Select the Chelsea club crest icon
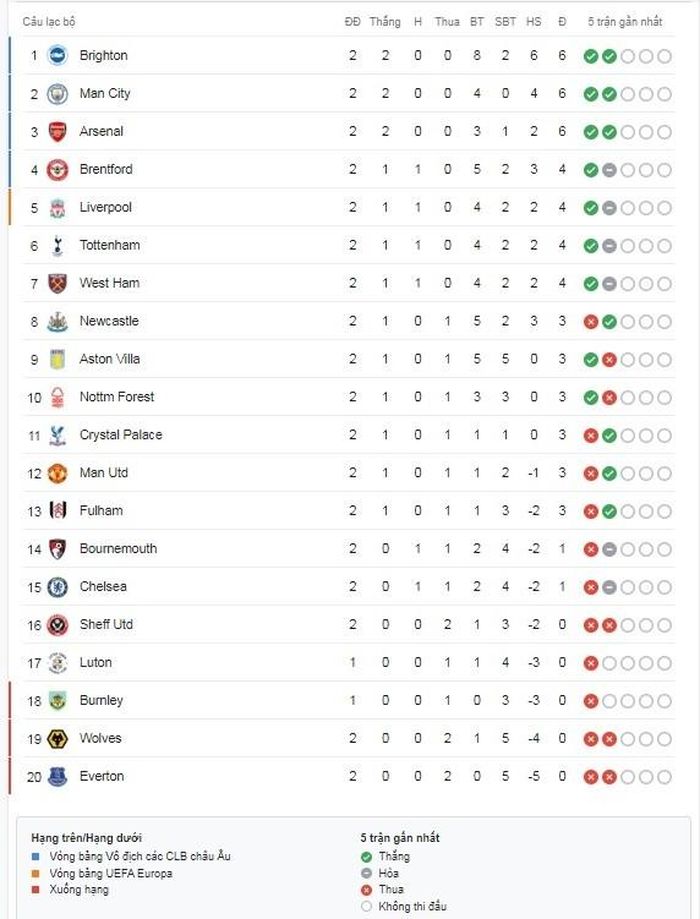This screenshot has height=919, width=700. tap(57, 587)
